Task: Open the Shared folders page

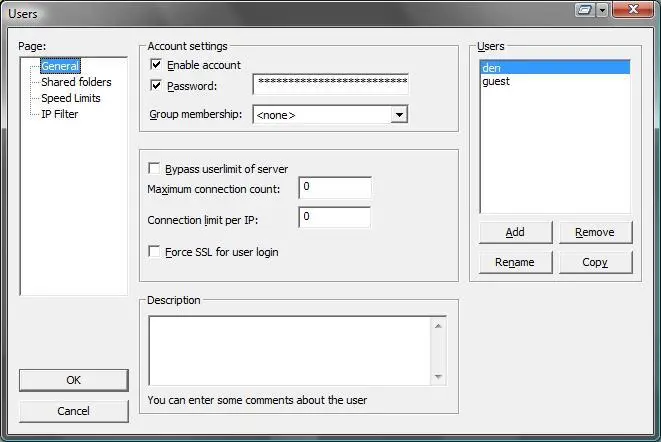Action: coord(76,82)
